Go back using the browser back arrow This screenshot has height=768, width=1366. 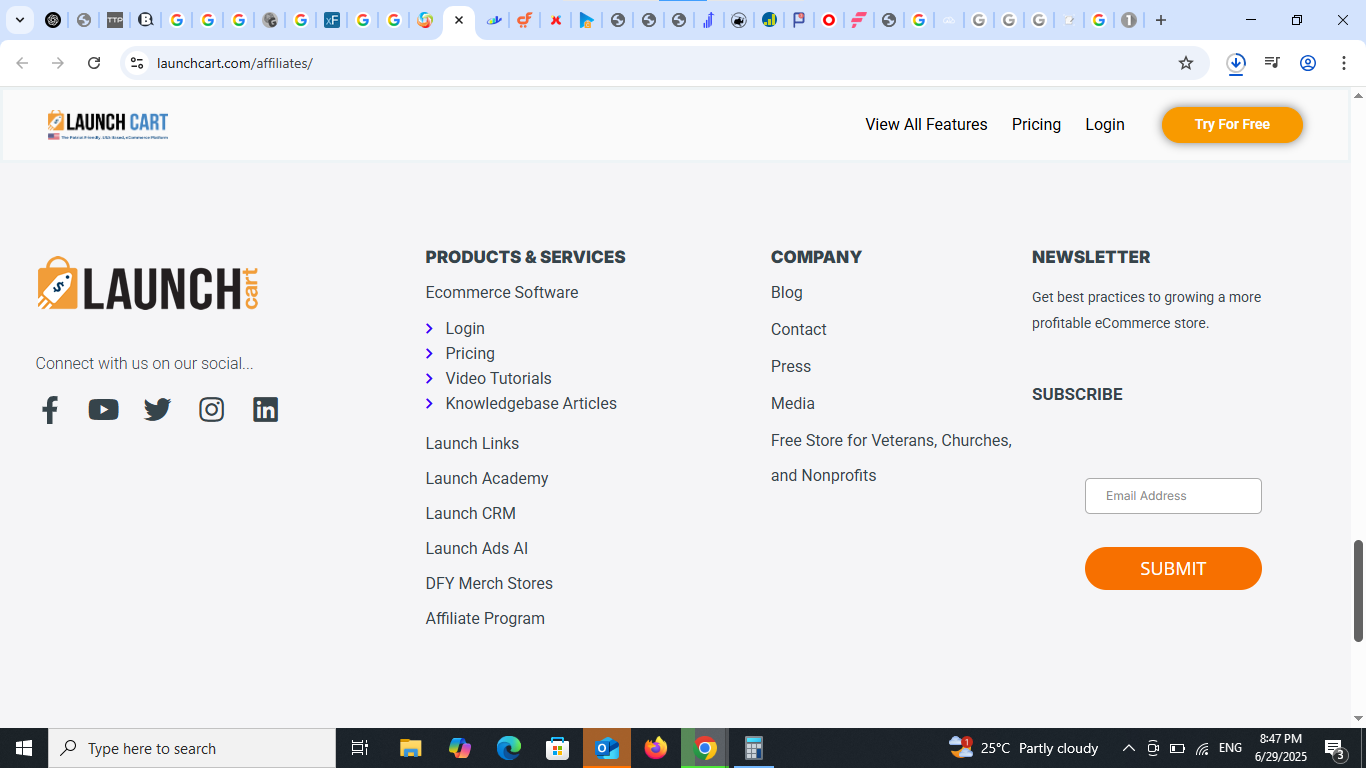tap(22, 63)
